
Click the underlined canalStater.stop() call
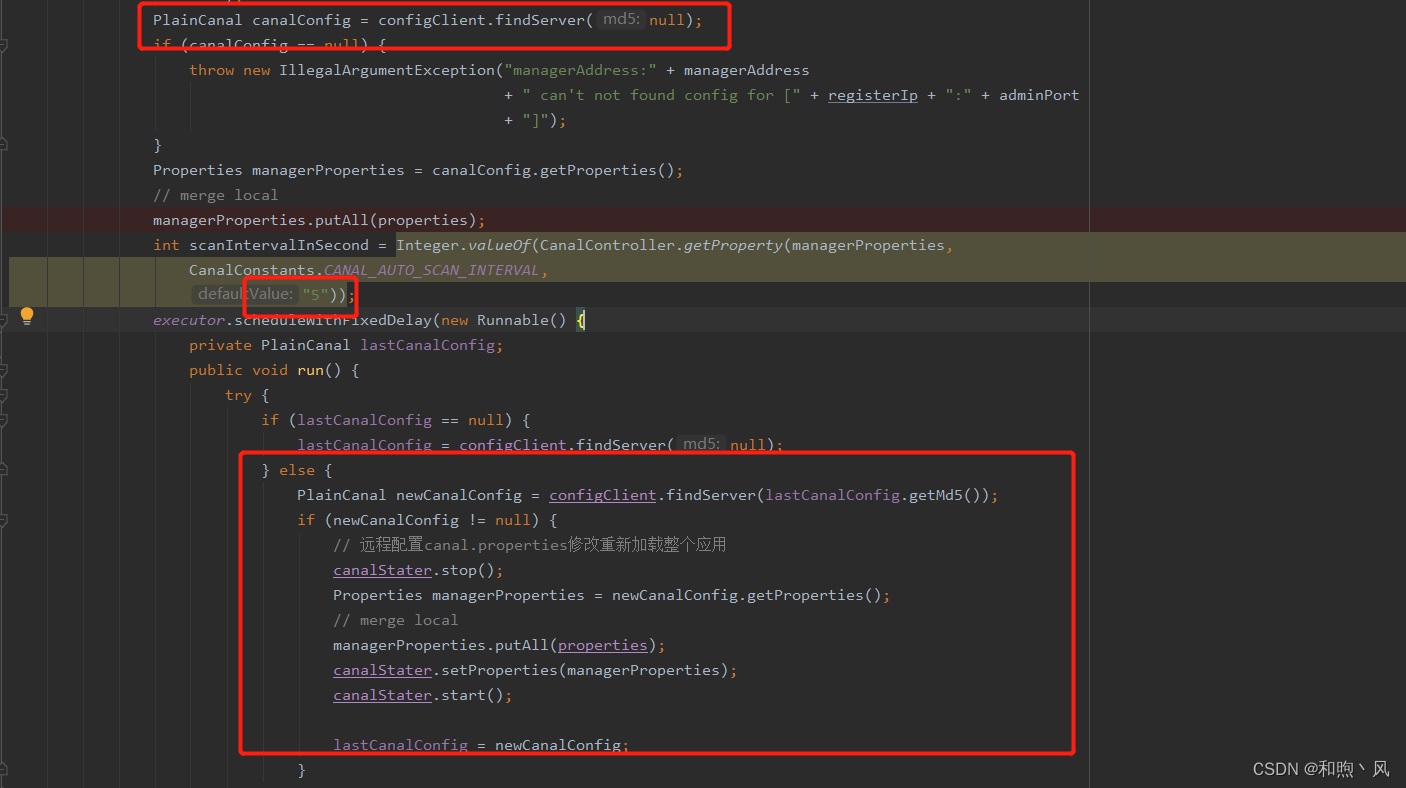coord(382,569)
